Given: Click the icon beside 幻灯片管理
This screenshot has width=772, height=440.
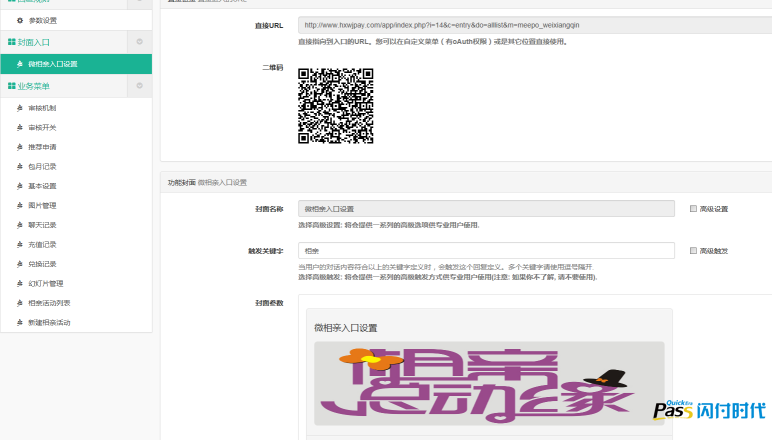Looking at the screenshot, I should 20,283.
